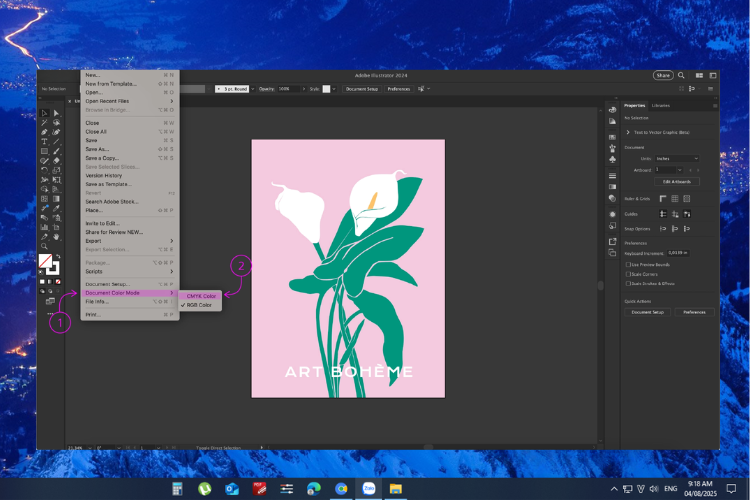Expand the Scripts submenu
This screenshot has width=750, height=500.
pos(130,271)
